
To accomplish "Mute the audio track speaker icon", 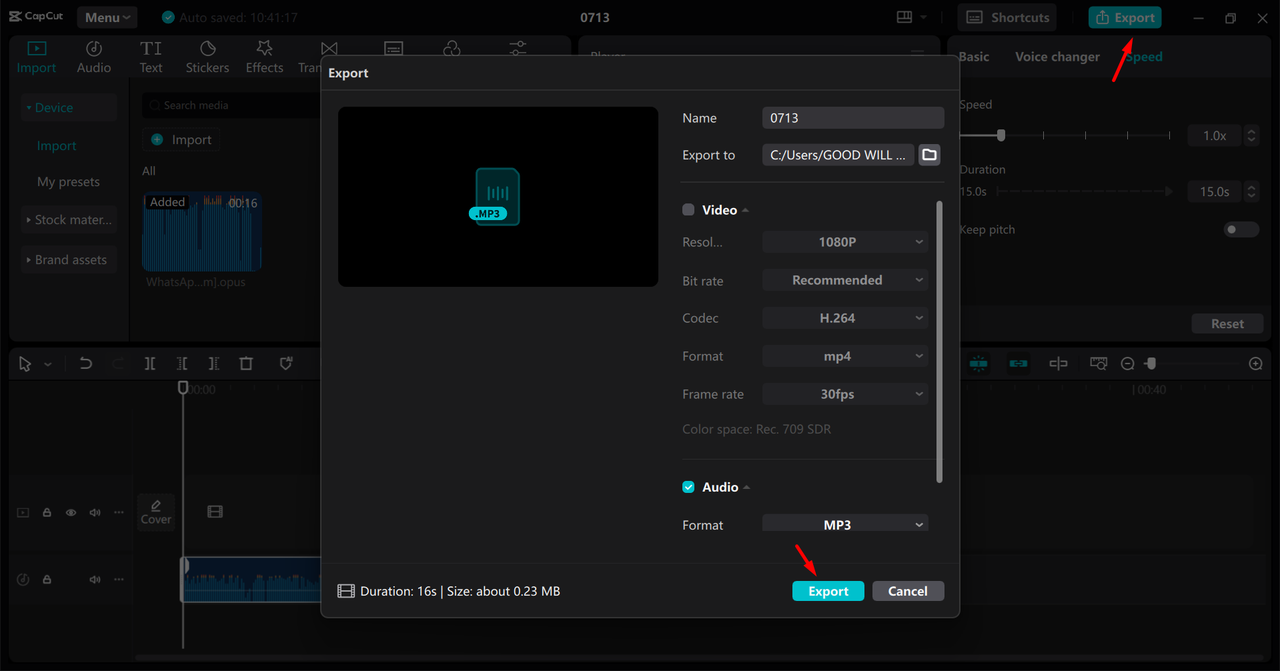I will coord(95,580).
